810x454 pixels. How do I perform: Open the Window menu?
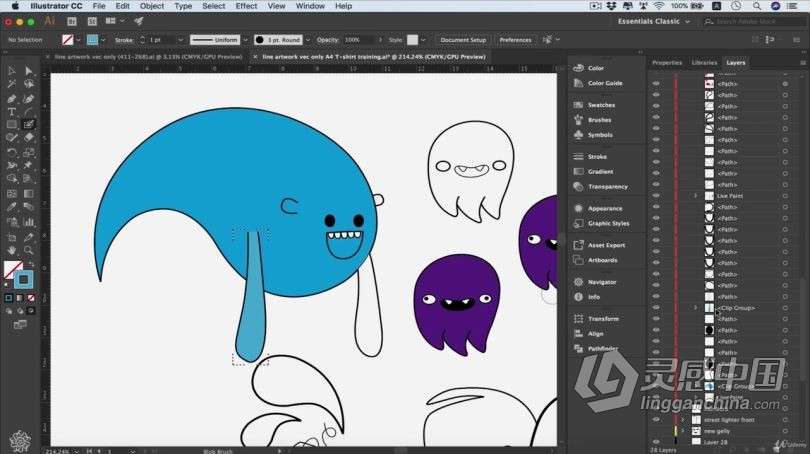(310, 6)
